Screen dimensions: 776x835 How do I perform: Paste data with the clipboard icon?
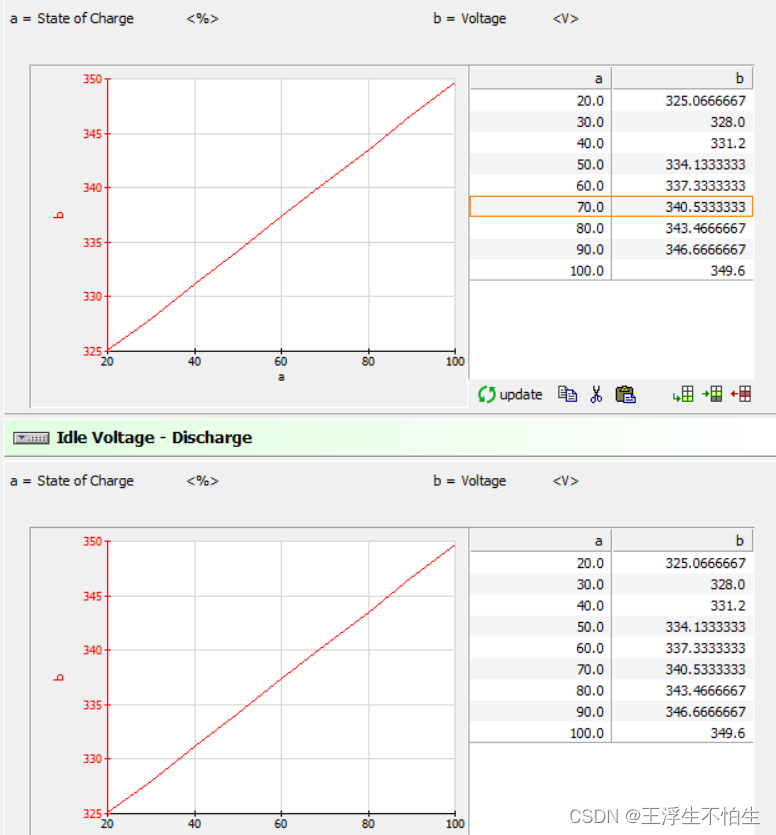click(625, 394)
